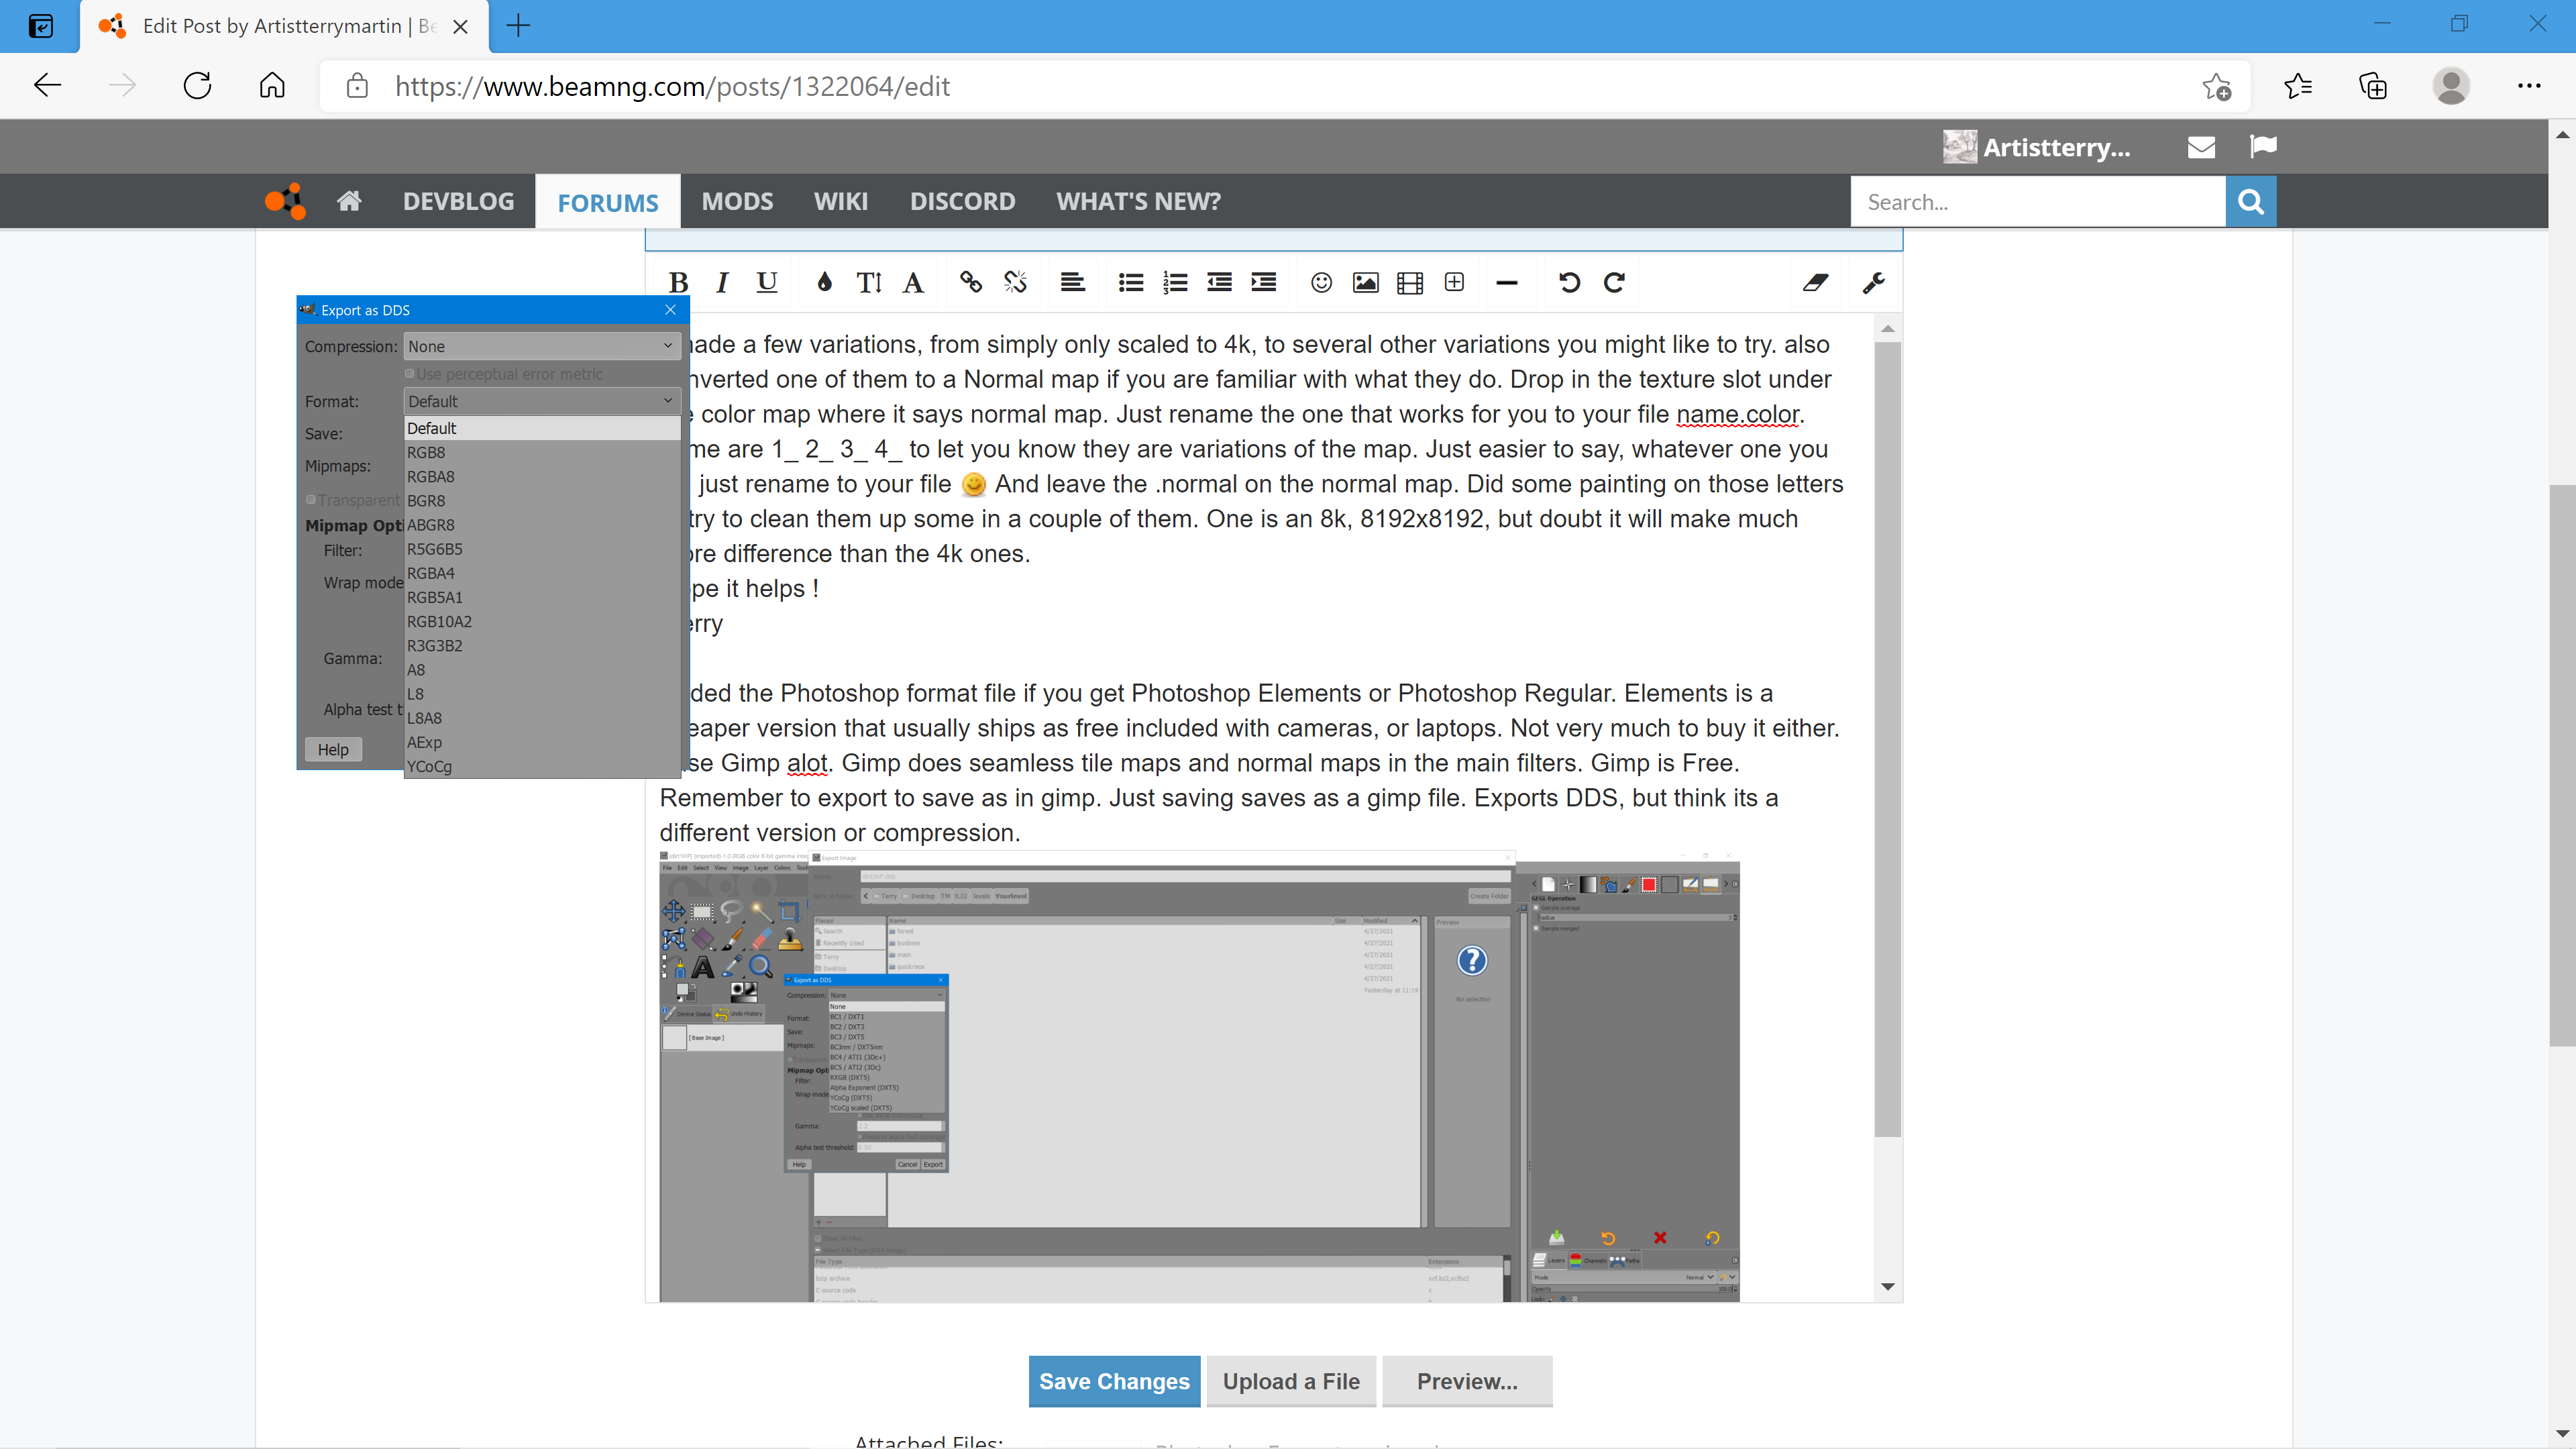Insert image using picture icon

(x=1365, y=283)
